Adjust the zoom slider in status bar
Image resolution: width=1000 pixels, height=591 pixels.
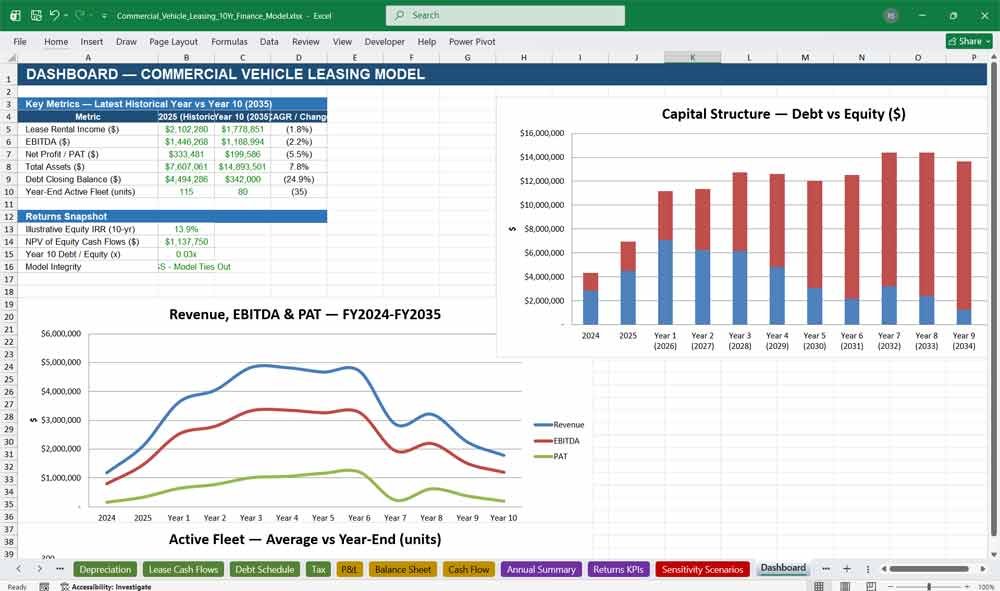point(929,587)
